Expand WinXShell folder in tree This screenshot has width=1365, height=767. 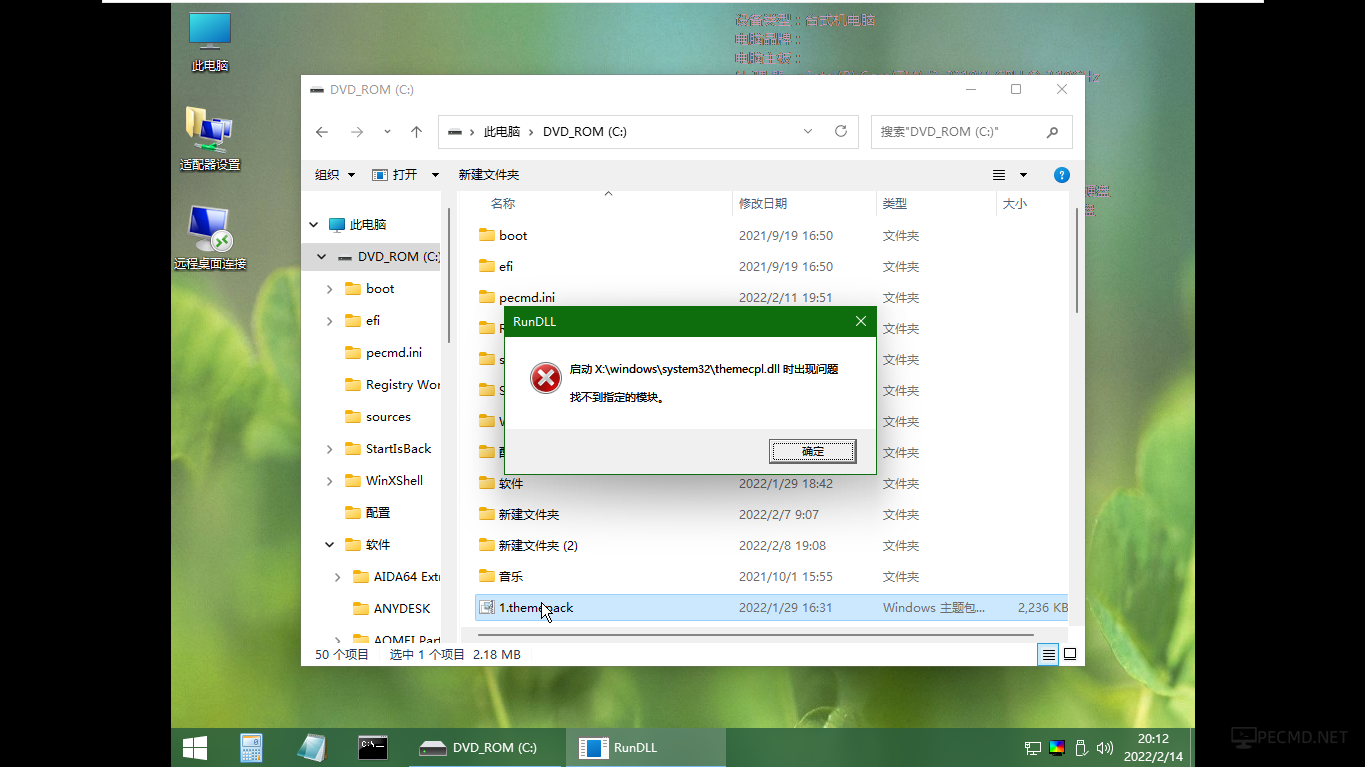click(330, 481)
